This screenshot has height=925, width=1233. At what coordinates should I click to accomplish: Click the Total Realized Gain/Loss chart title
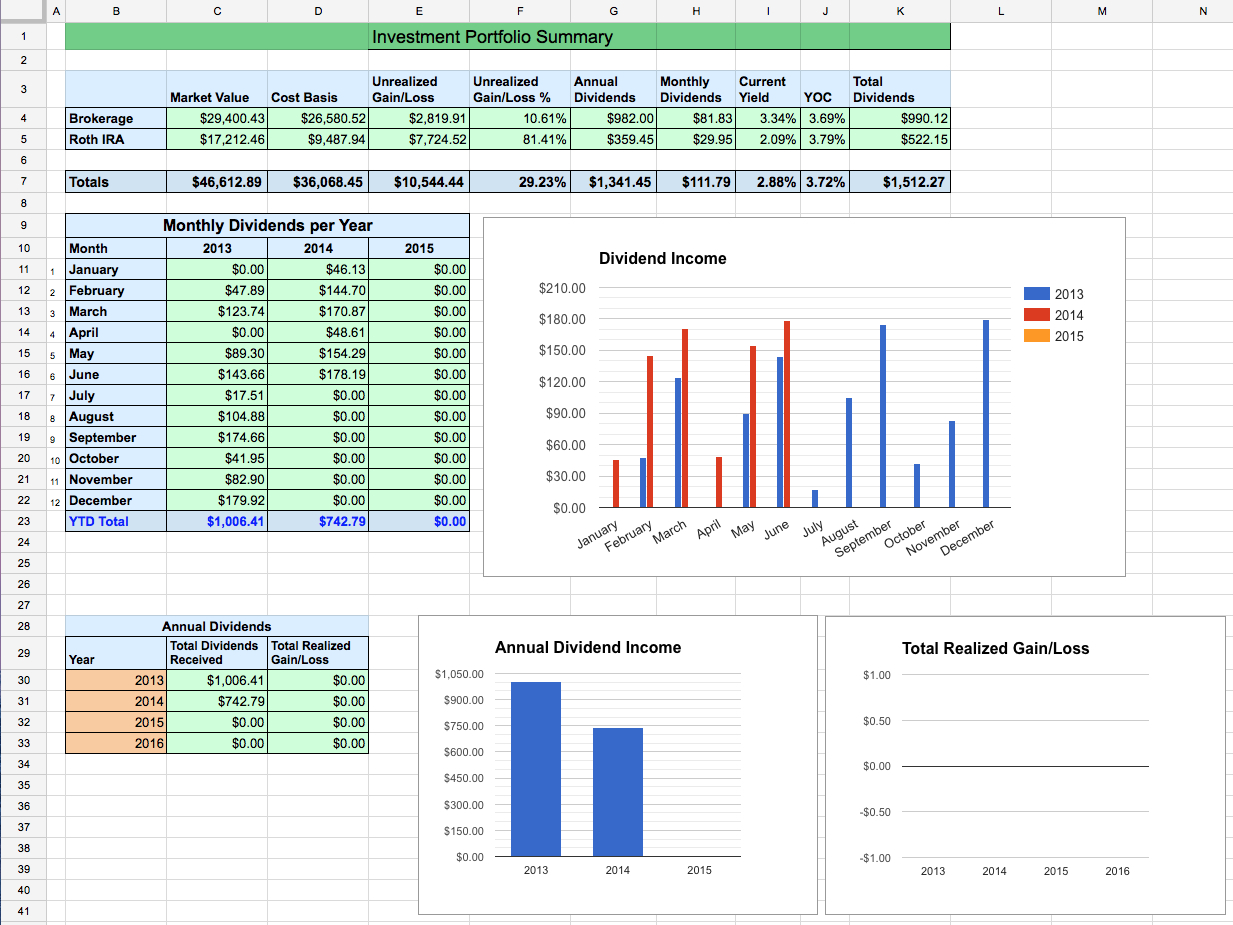[995, 649]
